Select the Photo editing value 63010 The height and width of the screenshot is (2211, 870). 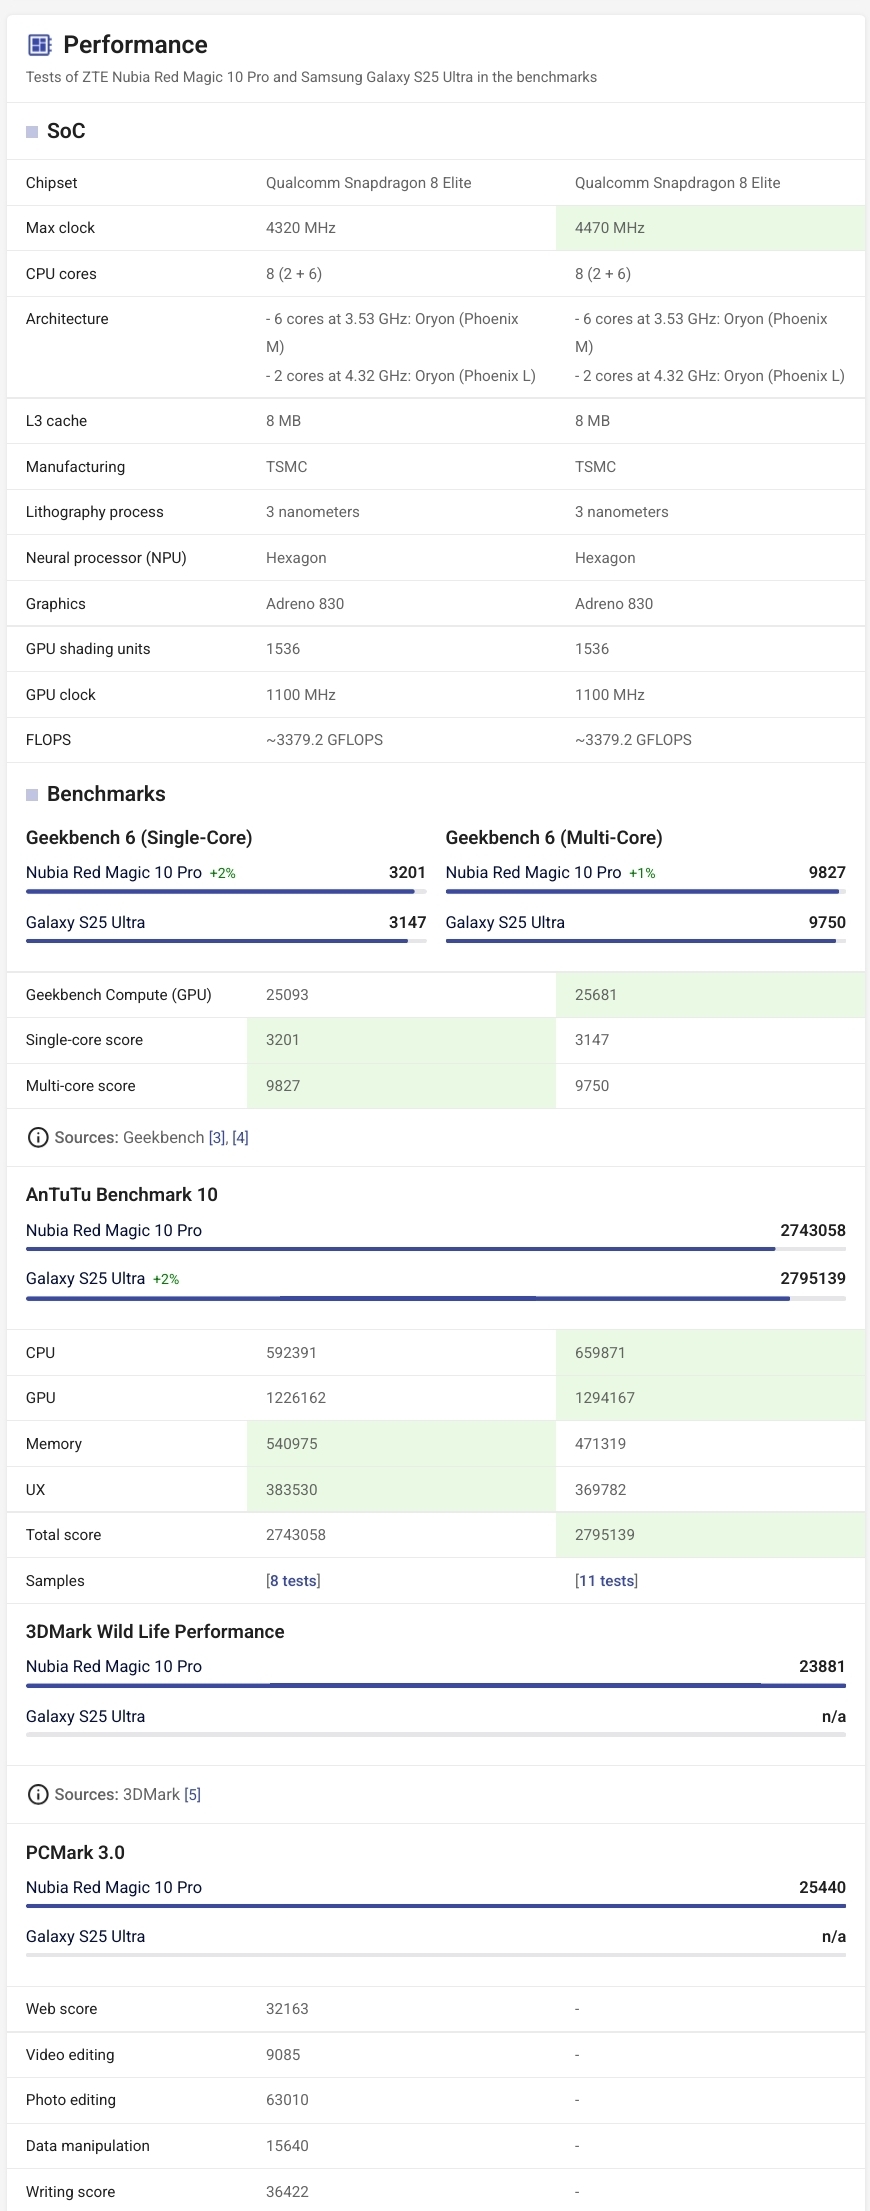click(287, 2100)
